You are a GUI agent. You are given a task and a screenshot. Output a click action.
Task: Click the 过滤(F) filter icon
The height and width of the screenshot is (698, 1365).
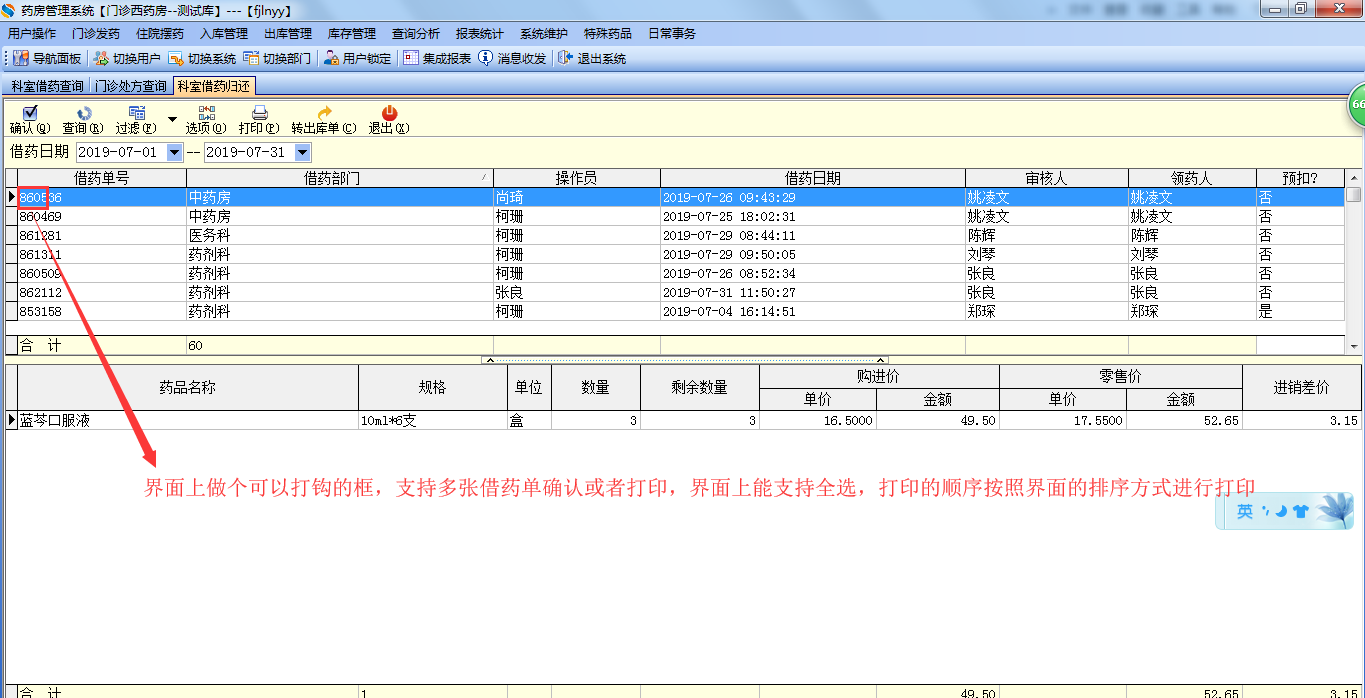(x=137, y=113)
